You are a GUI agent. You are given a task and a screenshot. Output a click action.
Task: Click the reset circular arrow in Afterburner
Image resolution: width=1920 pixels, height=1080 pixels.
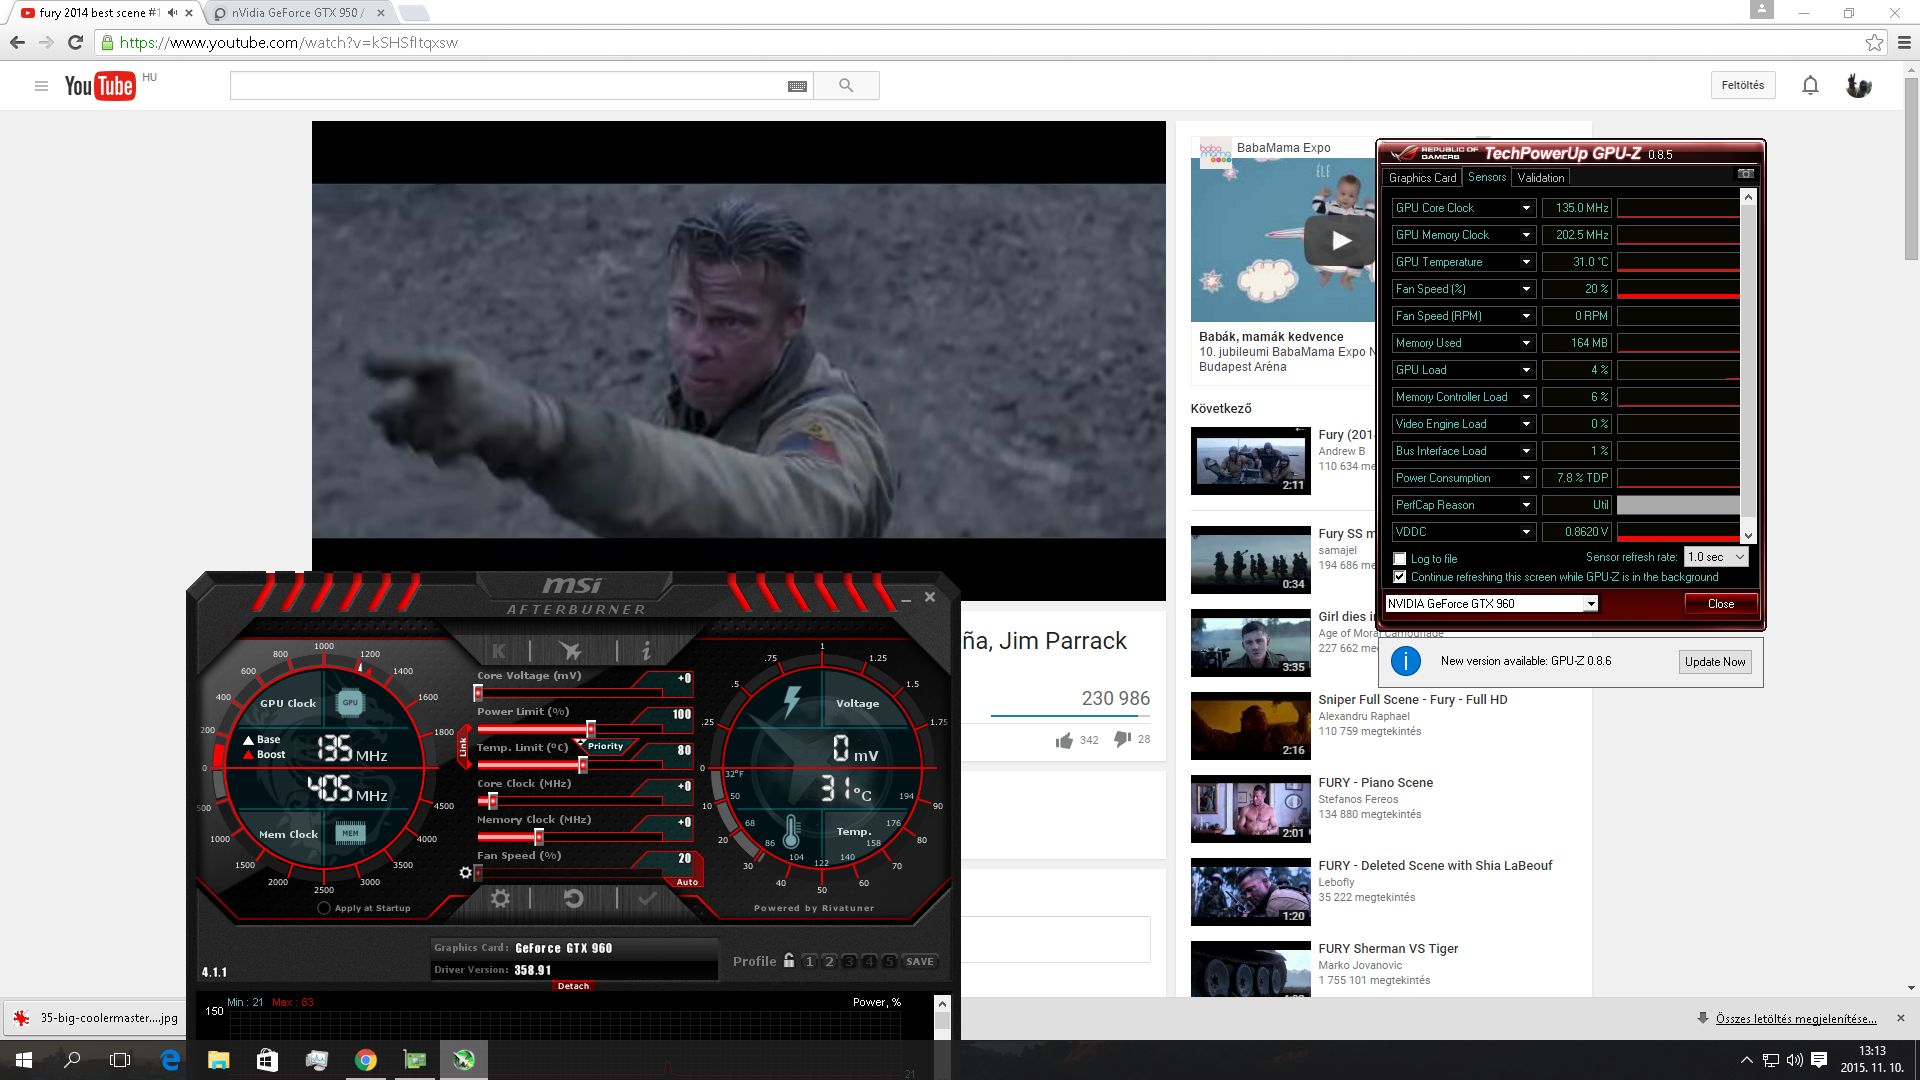[x=573, y=898]
